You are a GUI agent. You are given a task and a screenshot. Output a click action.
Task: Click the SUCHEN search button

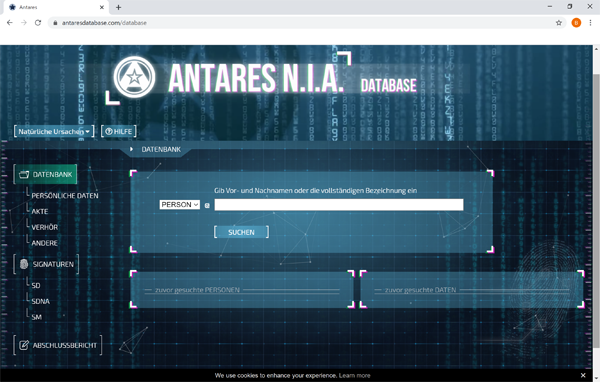point(241,232)
